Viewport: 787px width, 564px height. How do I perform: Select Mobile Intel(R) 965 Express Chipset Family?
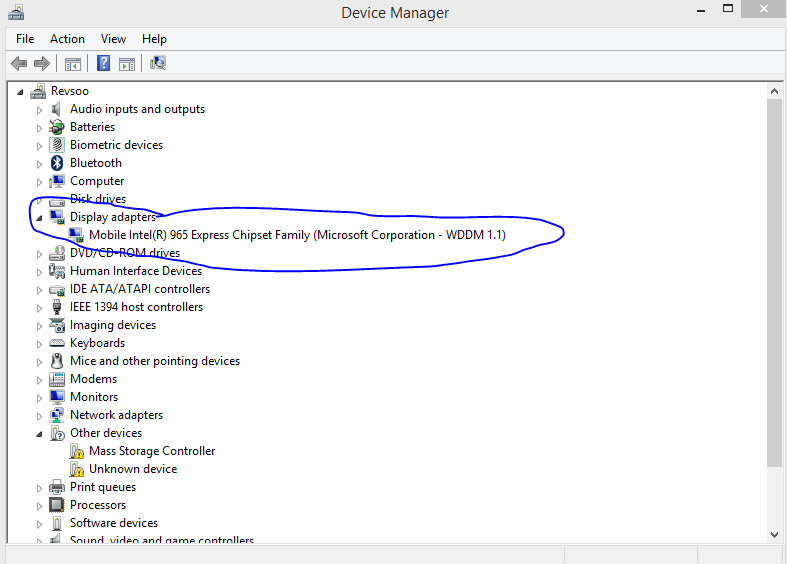tap(297, 235)
